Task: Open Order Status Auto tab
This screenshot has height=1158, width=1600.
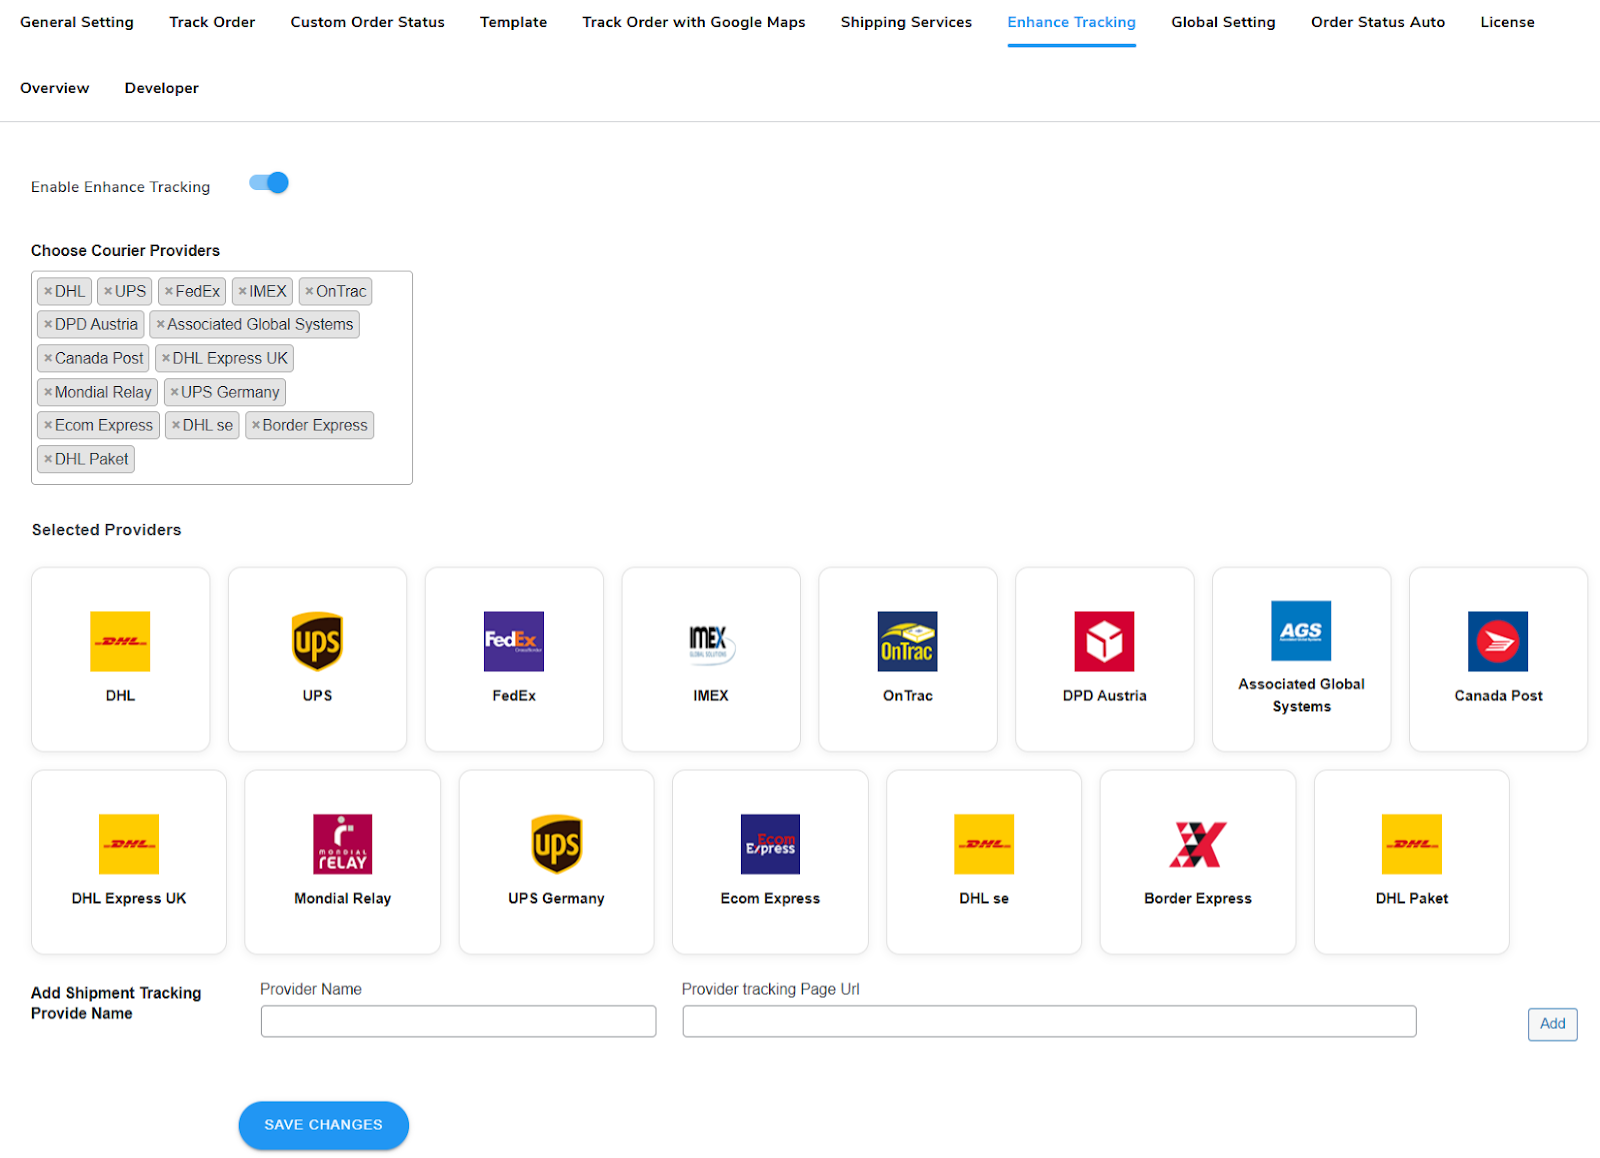Action: (1378, 22)
